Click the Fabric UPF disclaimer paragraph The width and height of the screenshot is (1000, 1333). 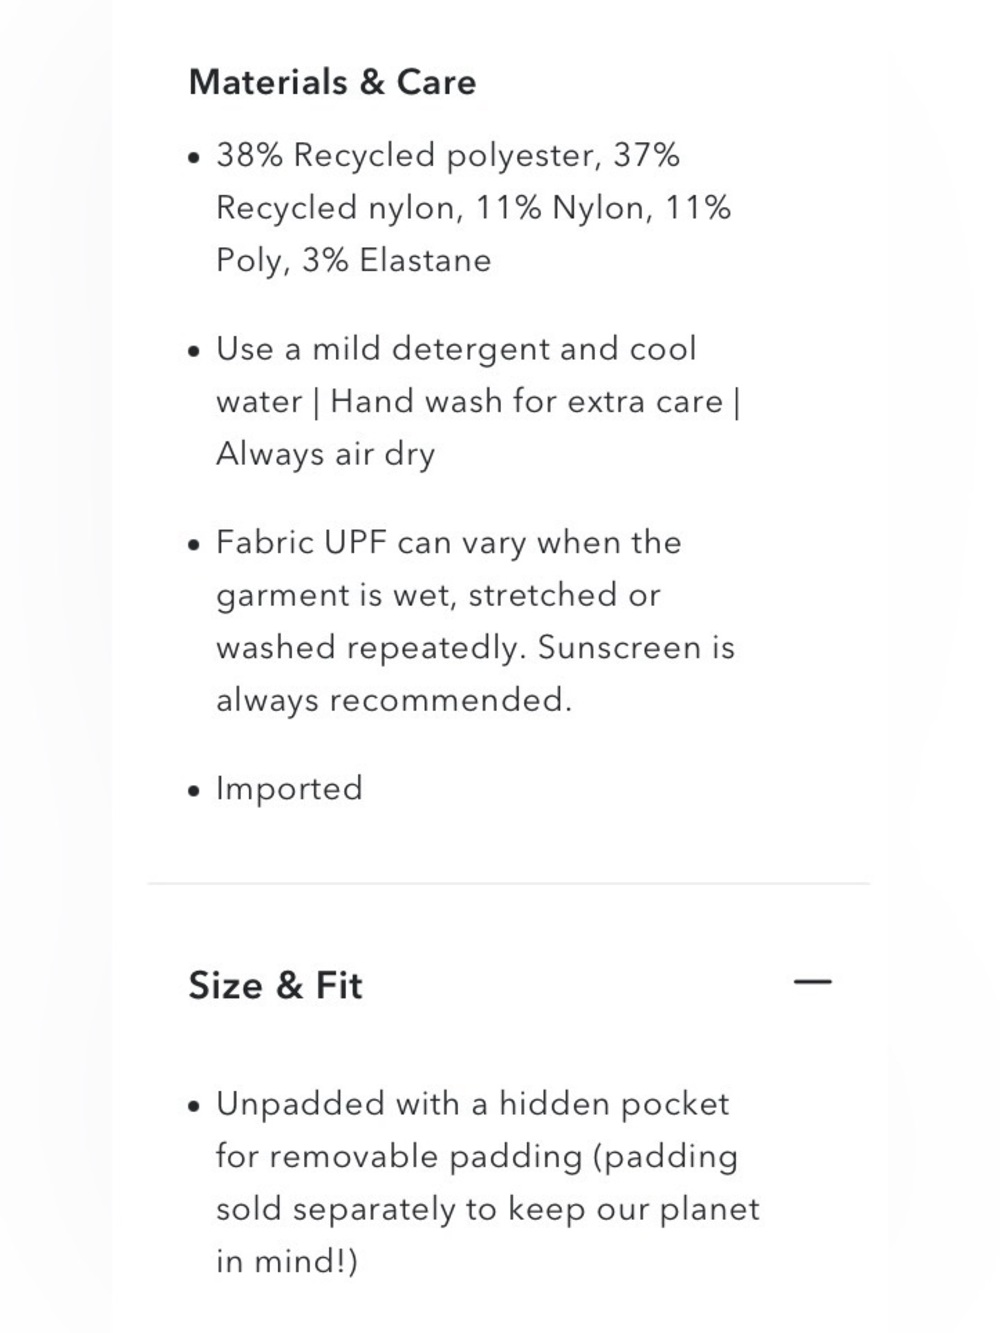coord(476,621)
